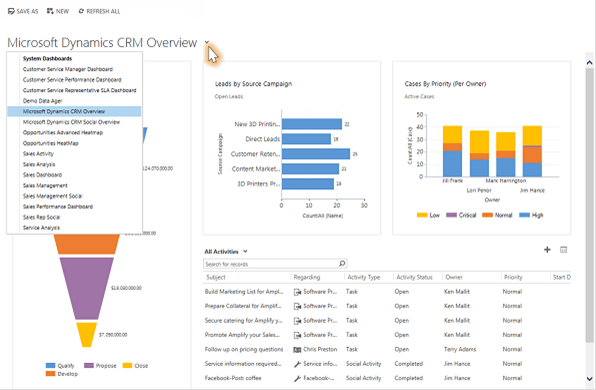
Task: Select Service Analysis dashboard
Action: point(41,228)
